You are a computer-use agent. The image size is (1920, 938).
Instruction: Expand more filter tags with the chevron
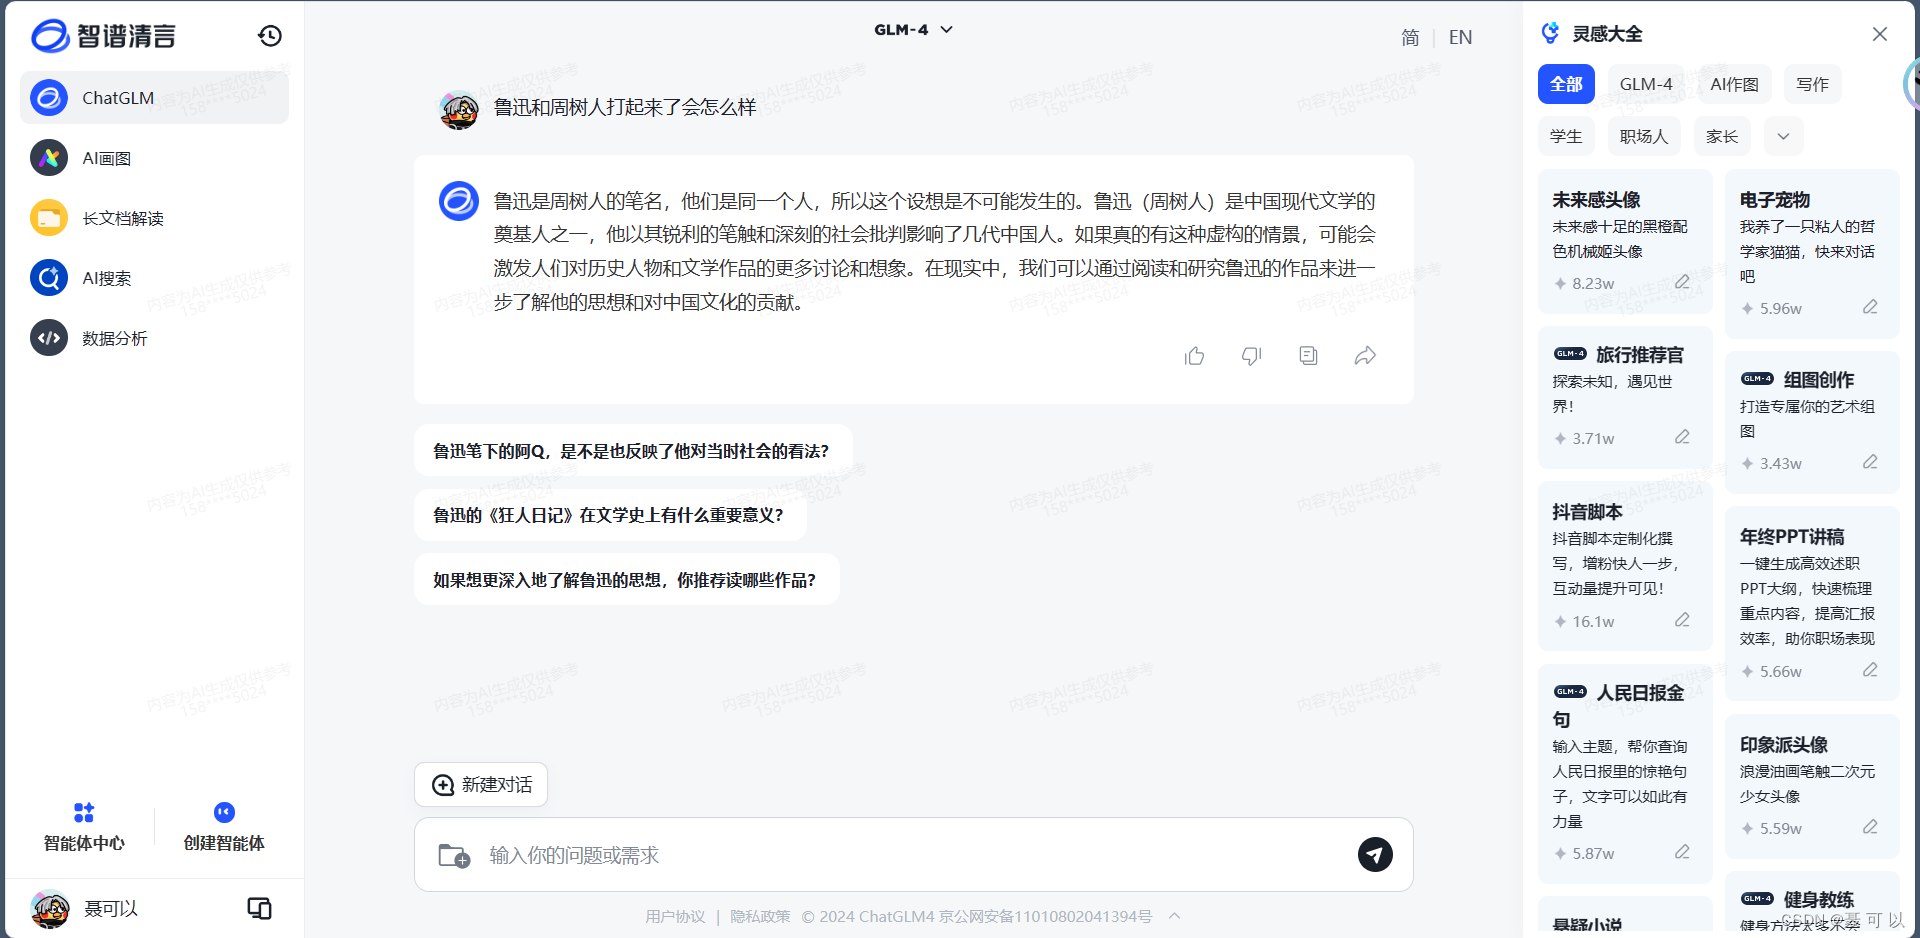[1783, 136]
